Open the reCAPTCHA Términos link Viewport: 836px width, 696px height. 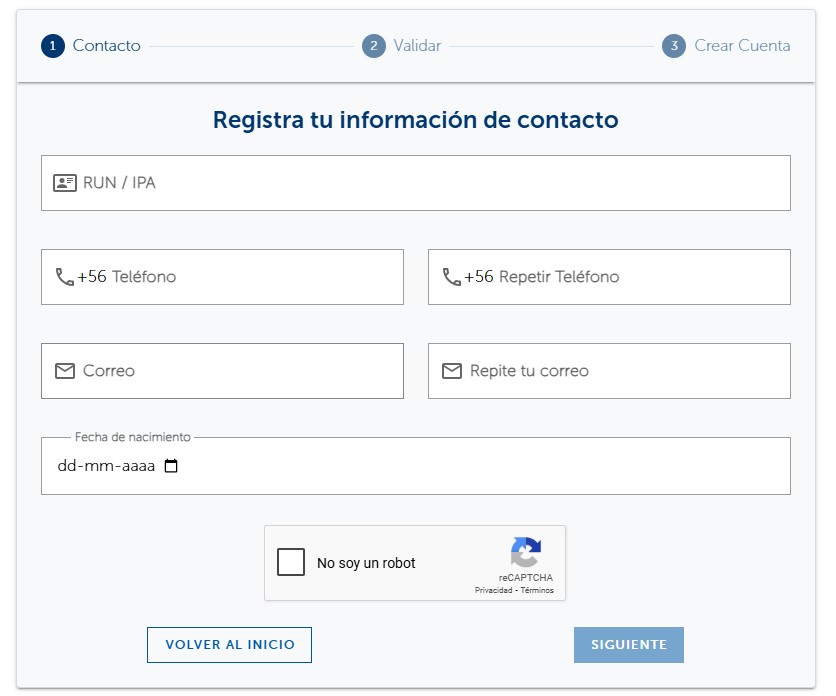(537, 591)
